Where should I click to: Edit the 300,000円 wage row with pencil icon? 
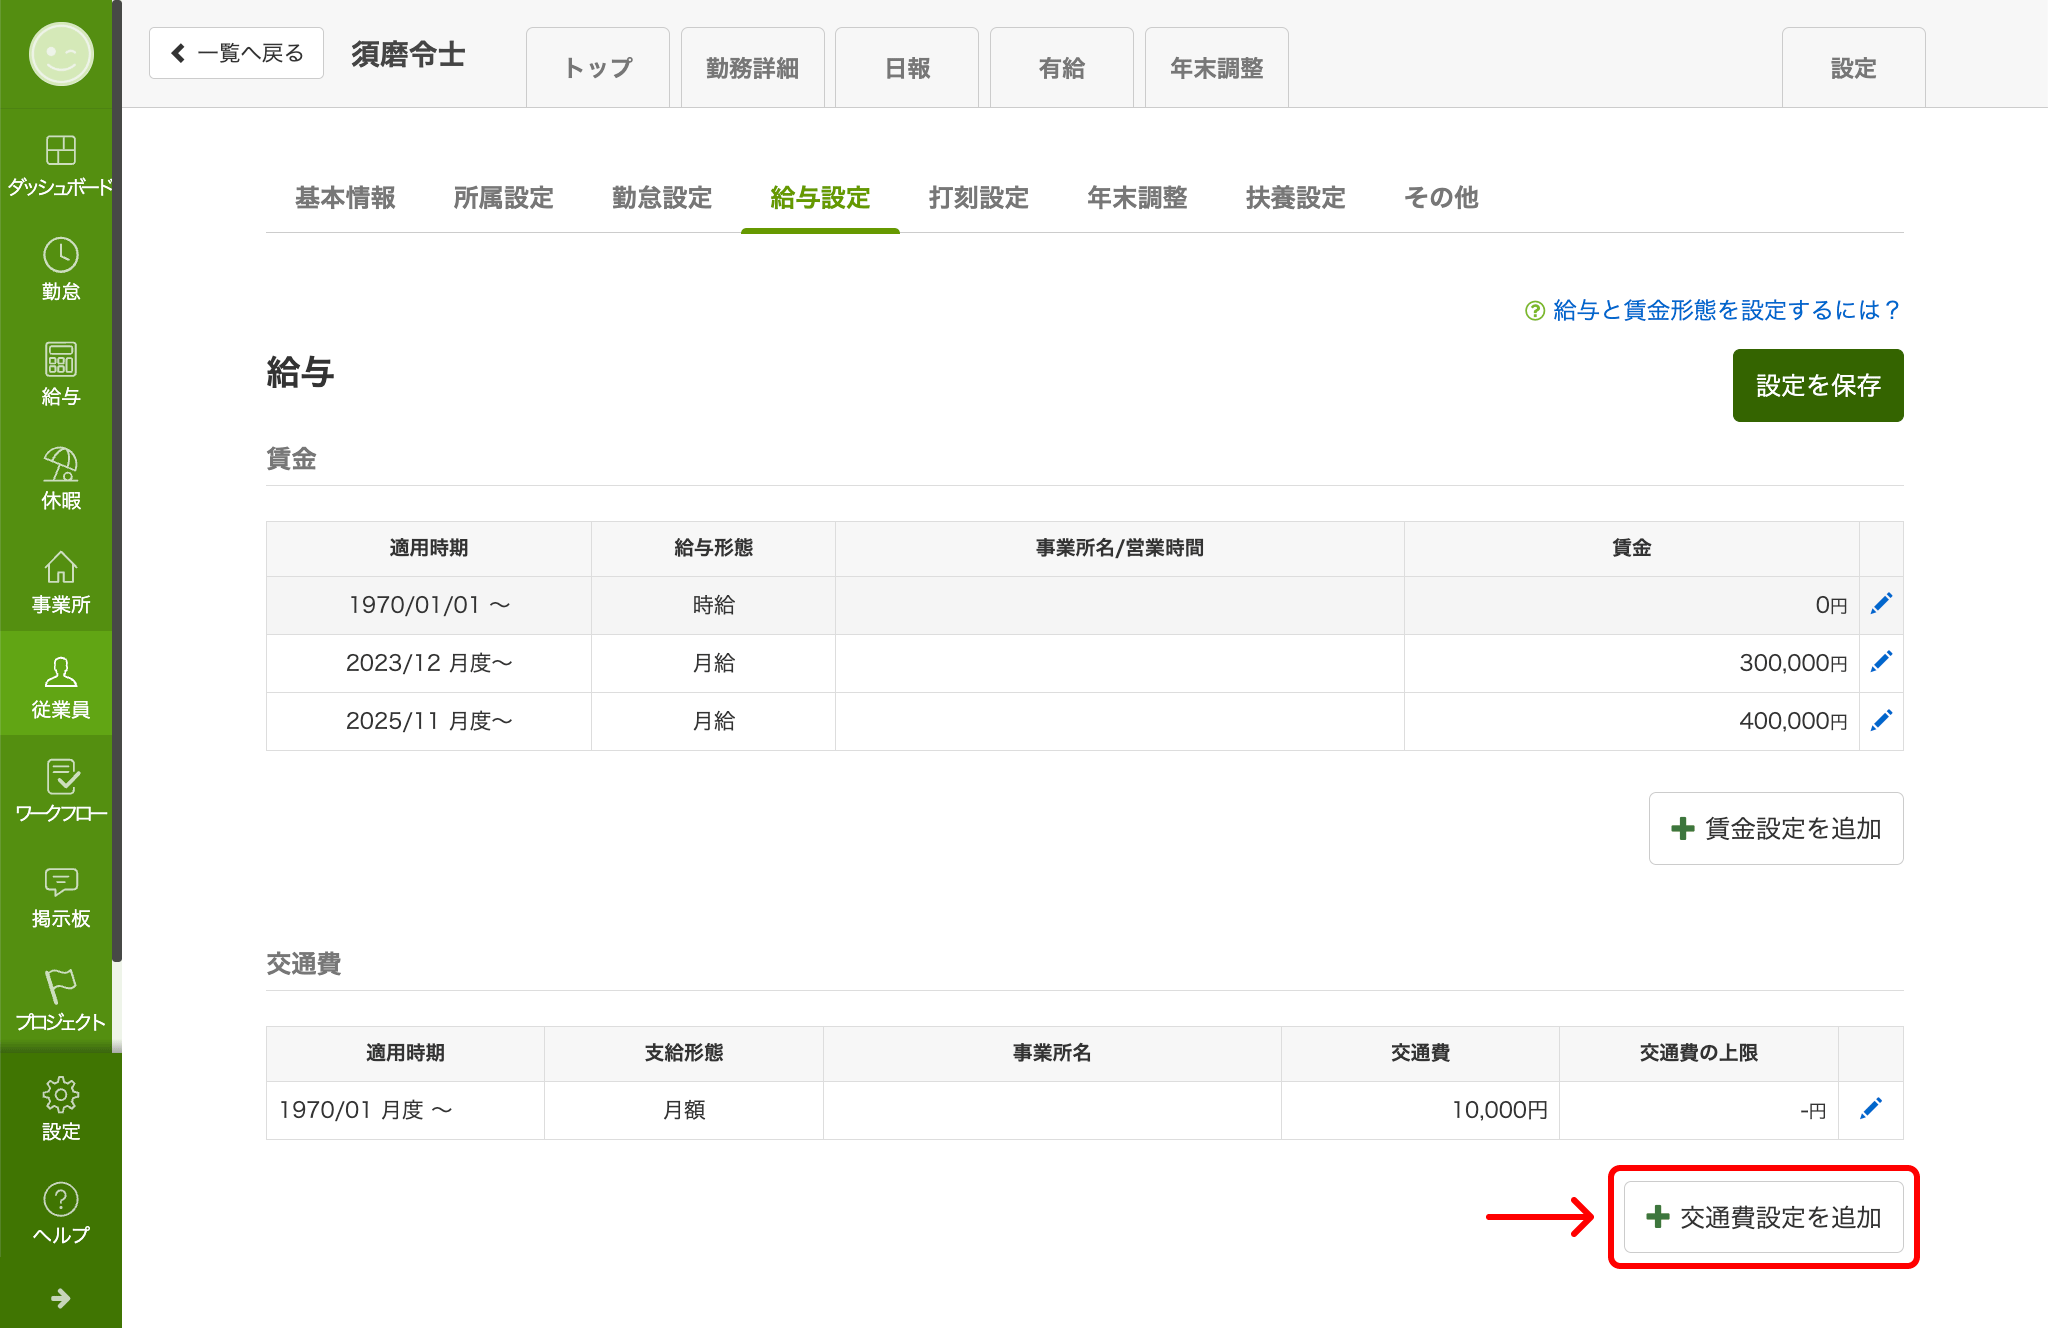[1881, 662]
